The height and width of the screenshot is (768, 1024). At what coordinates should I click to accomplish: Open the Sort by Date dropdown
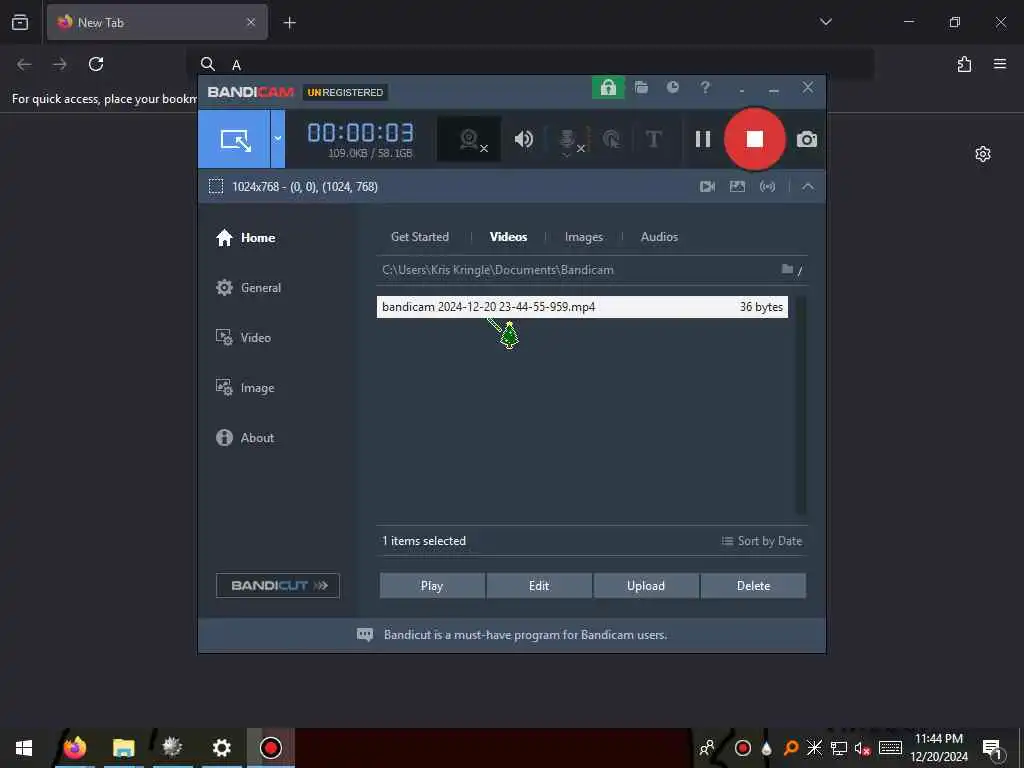(x=761, y=541)
